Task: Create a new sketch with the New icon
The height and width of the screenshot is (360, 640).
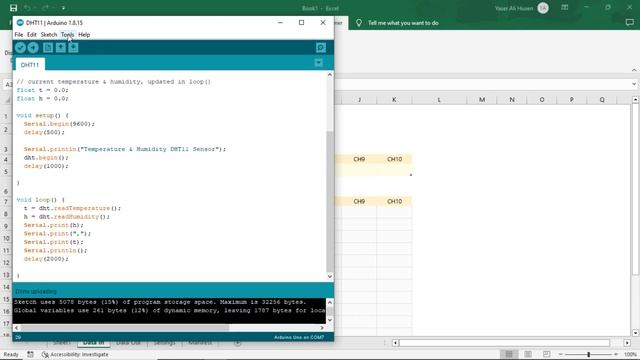Action: tap(48, 48)
